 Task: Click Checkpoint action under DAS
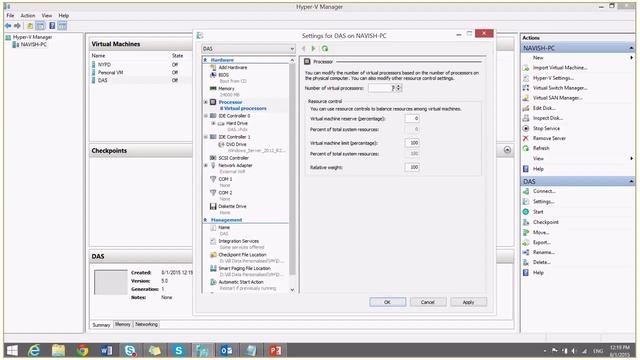pyautogui.click(x=545, y=222)
